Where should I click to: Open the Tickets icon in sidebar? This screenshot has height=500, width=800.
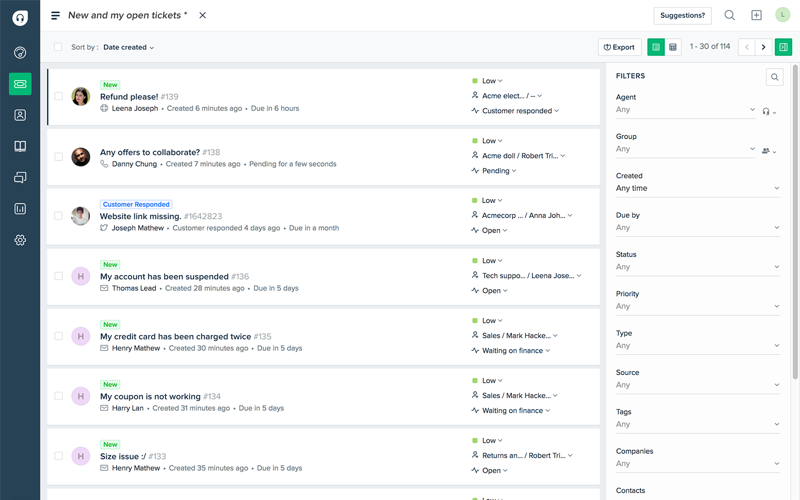20,84
